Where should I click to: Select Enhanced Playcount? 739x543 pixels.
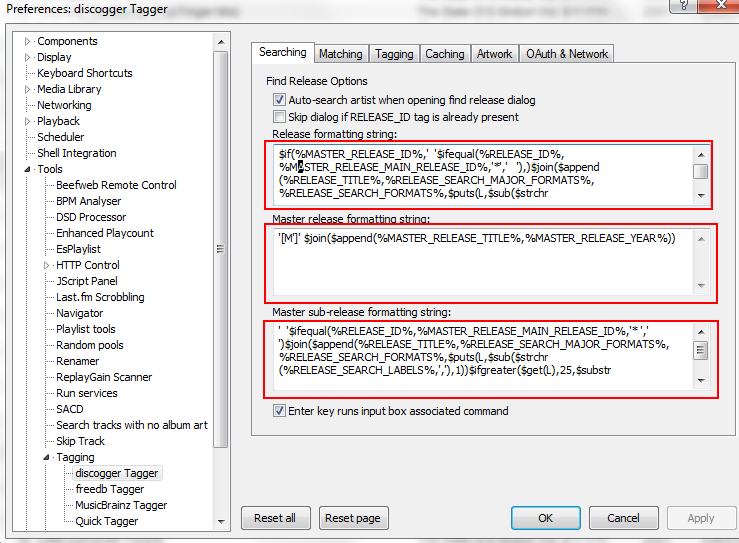105,233
